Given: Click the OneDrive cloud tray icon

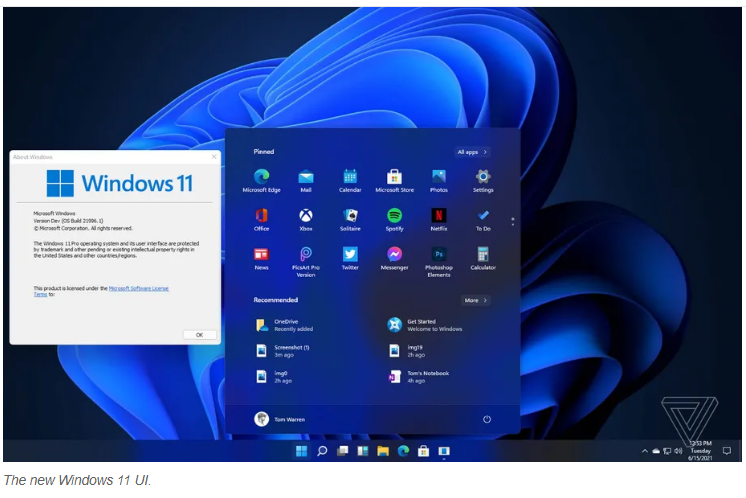Looking at the screenshot, I should point(656,451).
